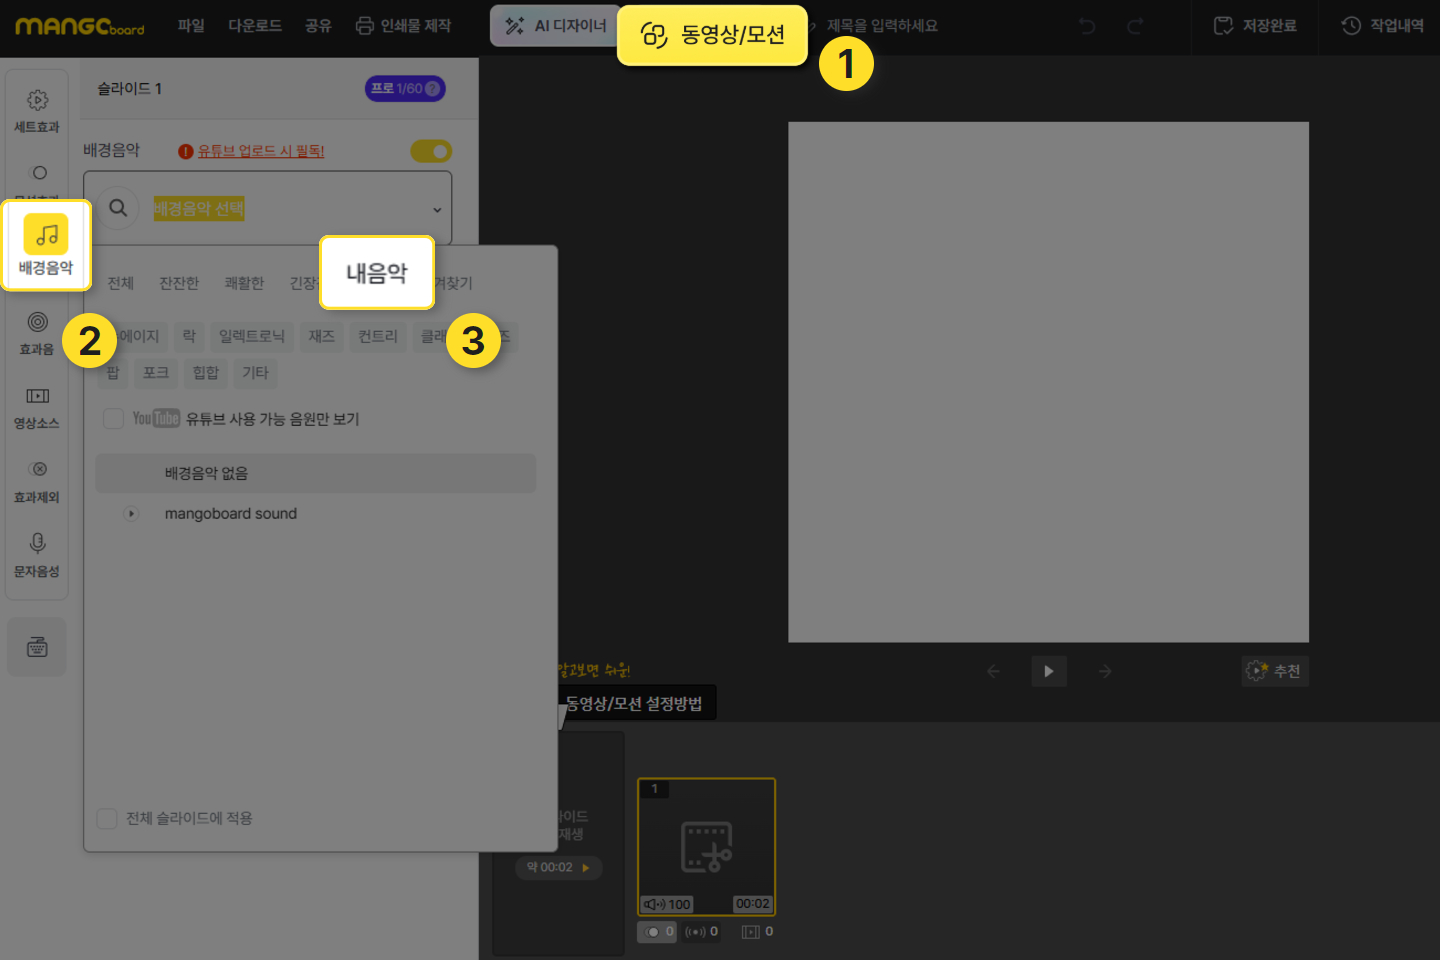1440x960 pixels.
Task: Select the 세트효과 sidebar icon
Action: pos(37,110)
